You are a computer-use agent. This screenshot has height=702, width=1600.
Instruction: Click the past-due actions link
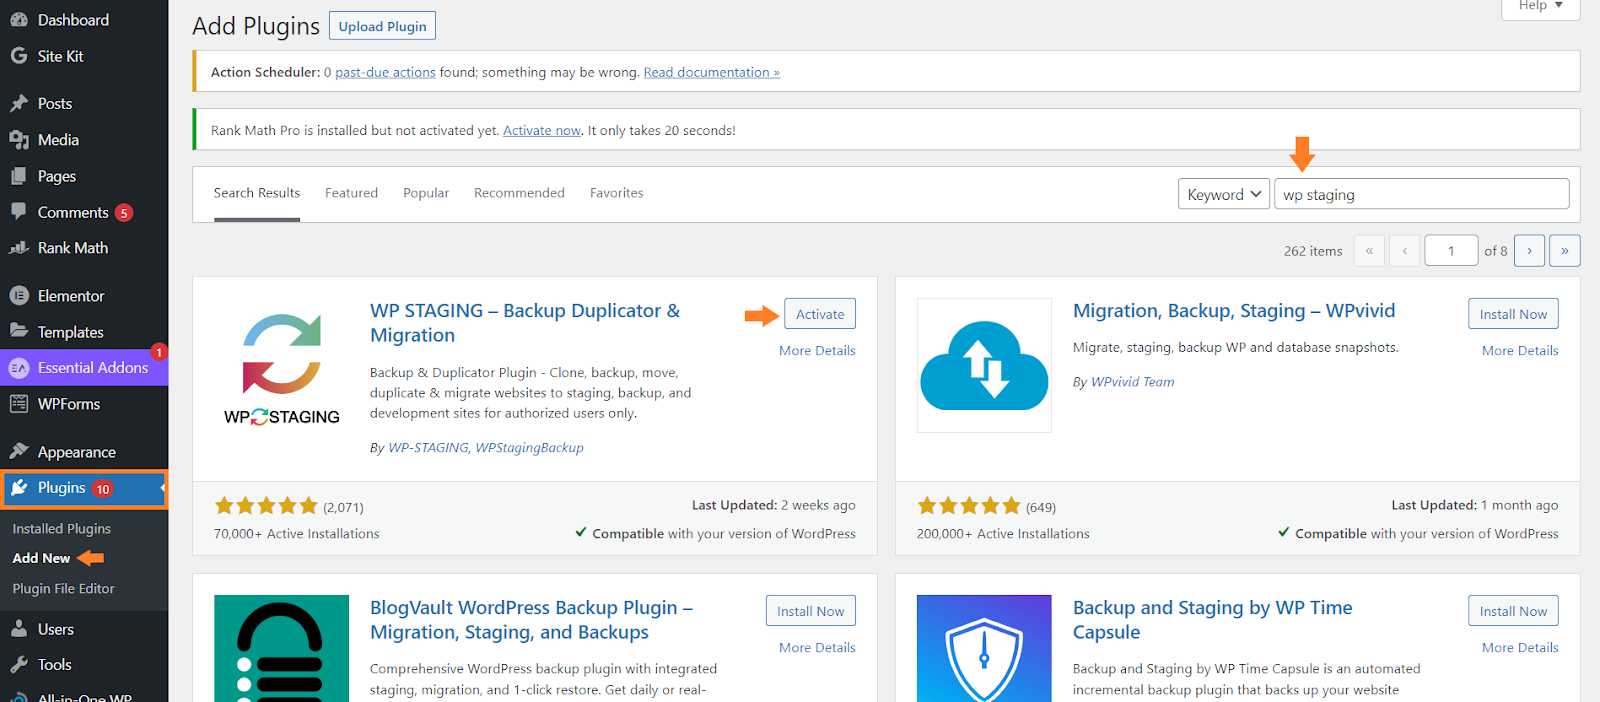385,73
